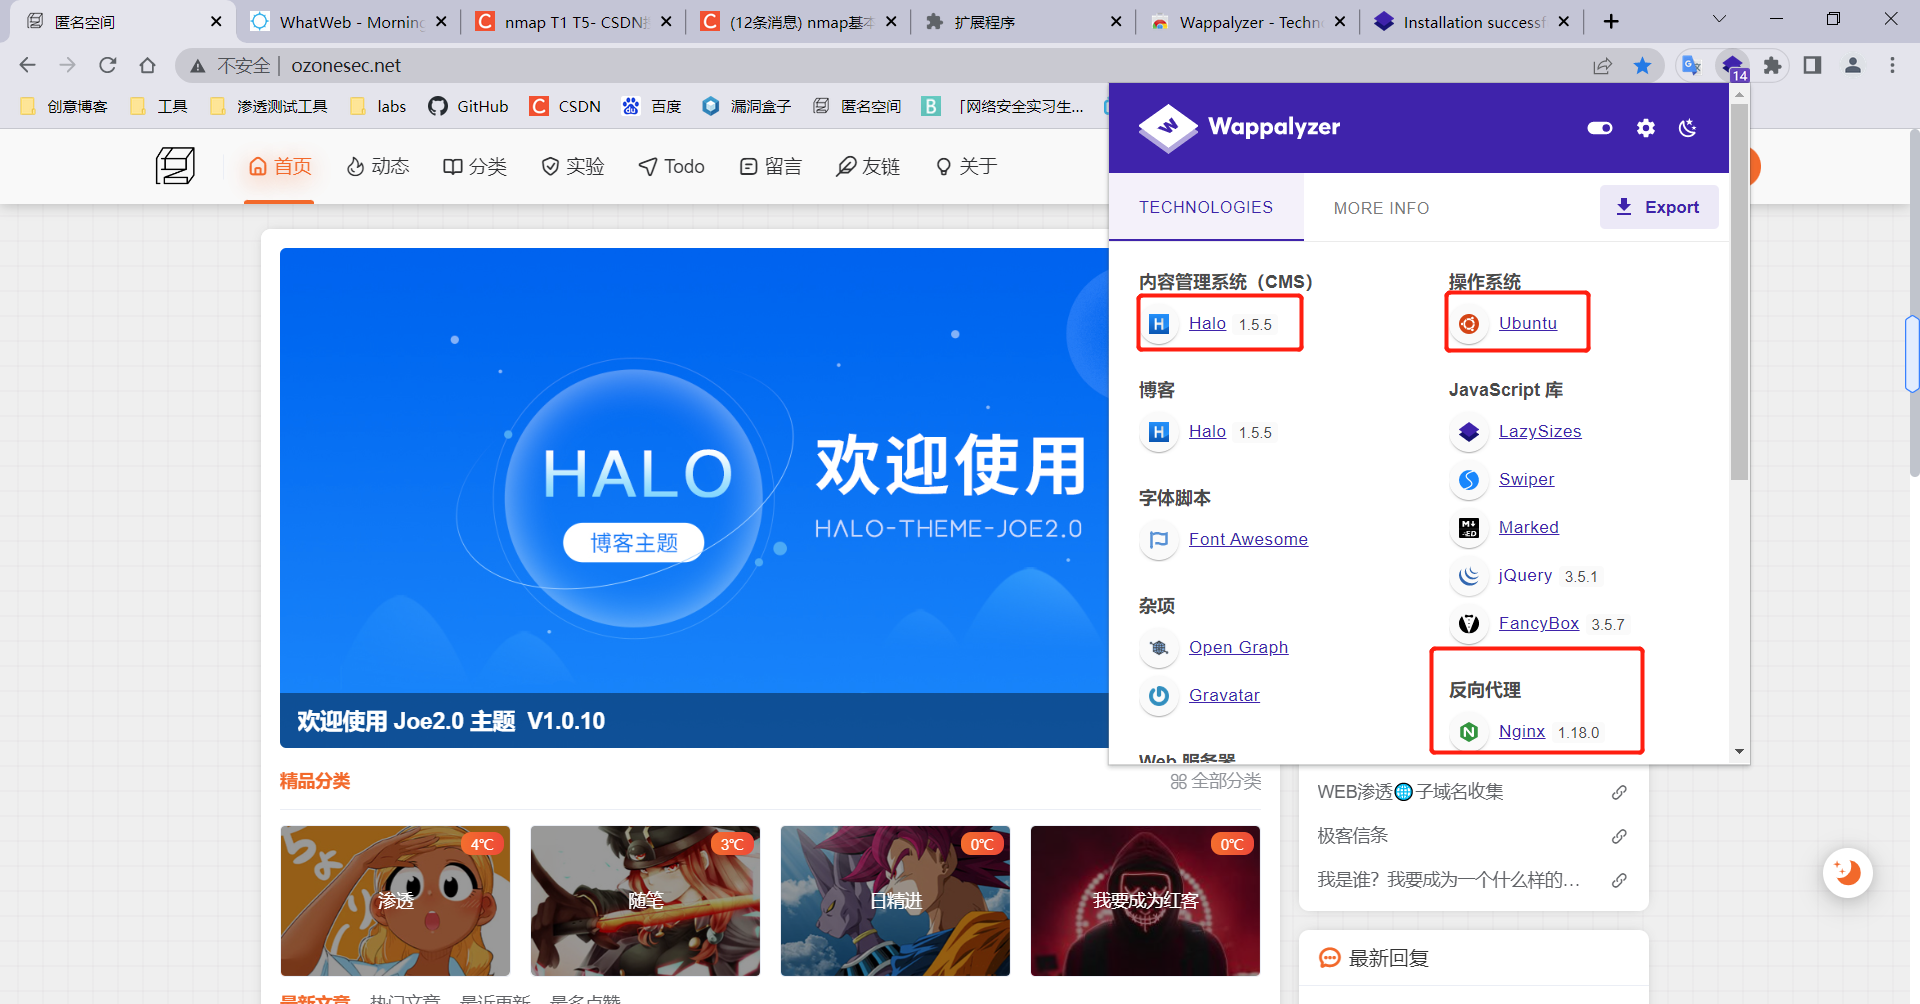This screenshot has height=1004, width=1920.
Task: Click the Swiper logo icon
Action: click(x=1469, y=480)
